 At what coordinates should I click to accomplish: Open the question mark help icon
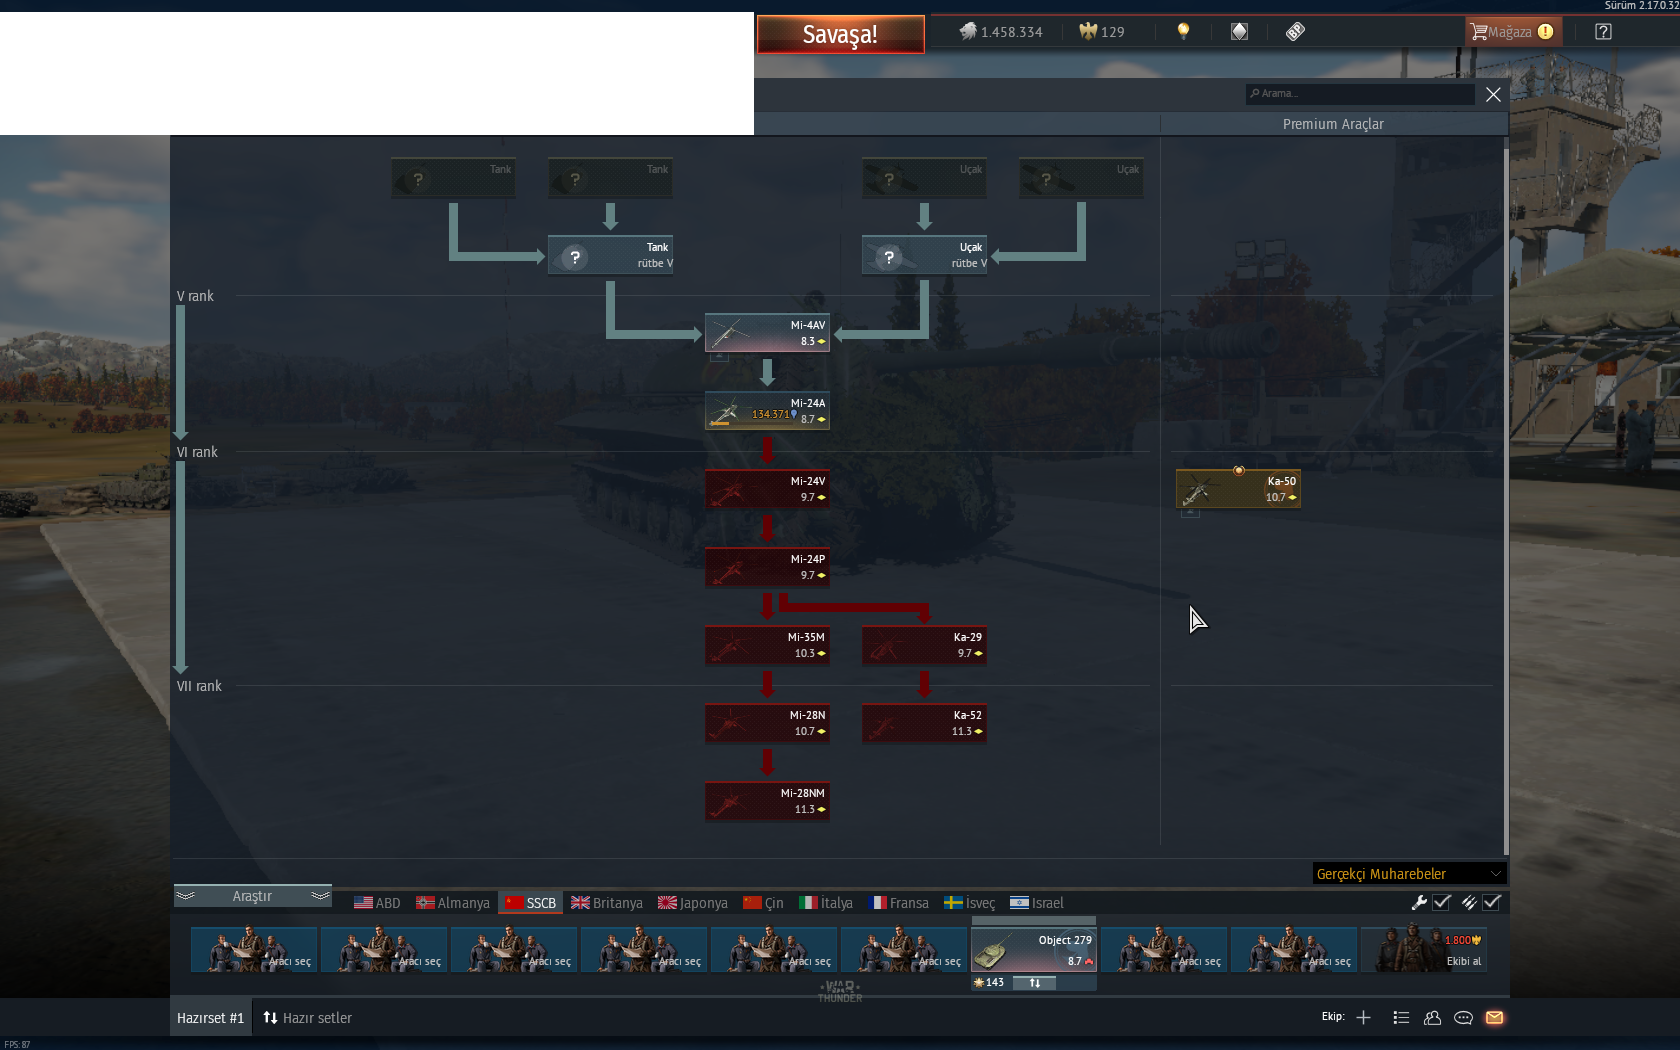click(x=1603, y=32)
